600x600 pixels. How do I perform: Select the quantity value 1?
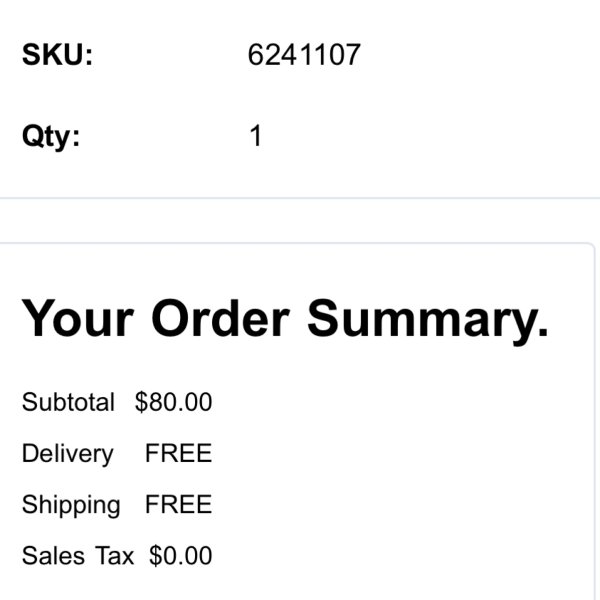[x=256, y=135]
